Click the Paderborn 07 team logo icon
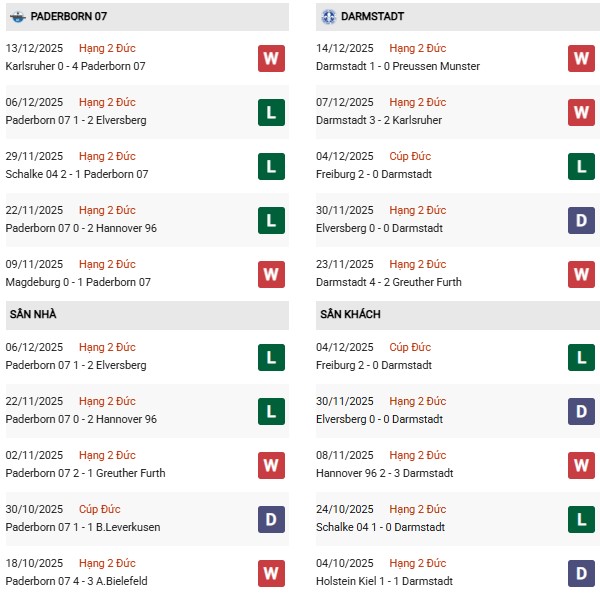This screenshot has width=600, height=594. pyautogui.click(x=17, y=17)
